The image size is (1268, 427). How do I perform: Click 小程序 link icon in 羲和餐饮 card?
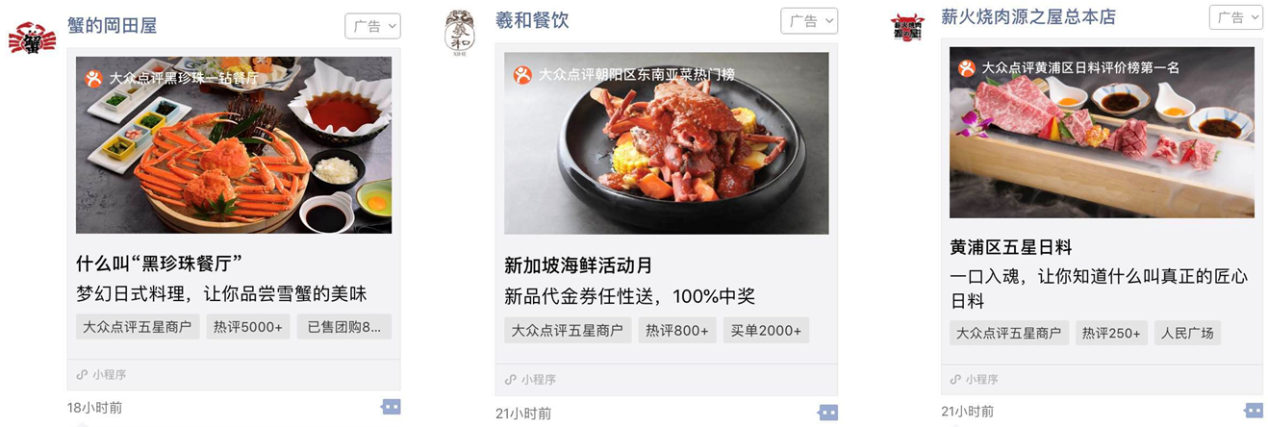510,380
